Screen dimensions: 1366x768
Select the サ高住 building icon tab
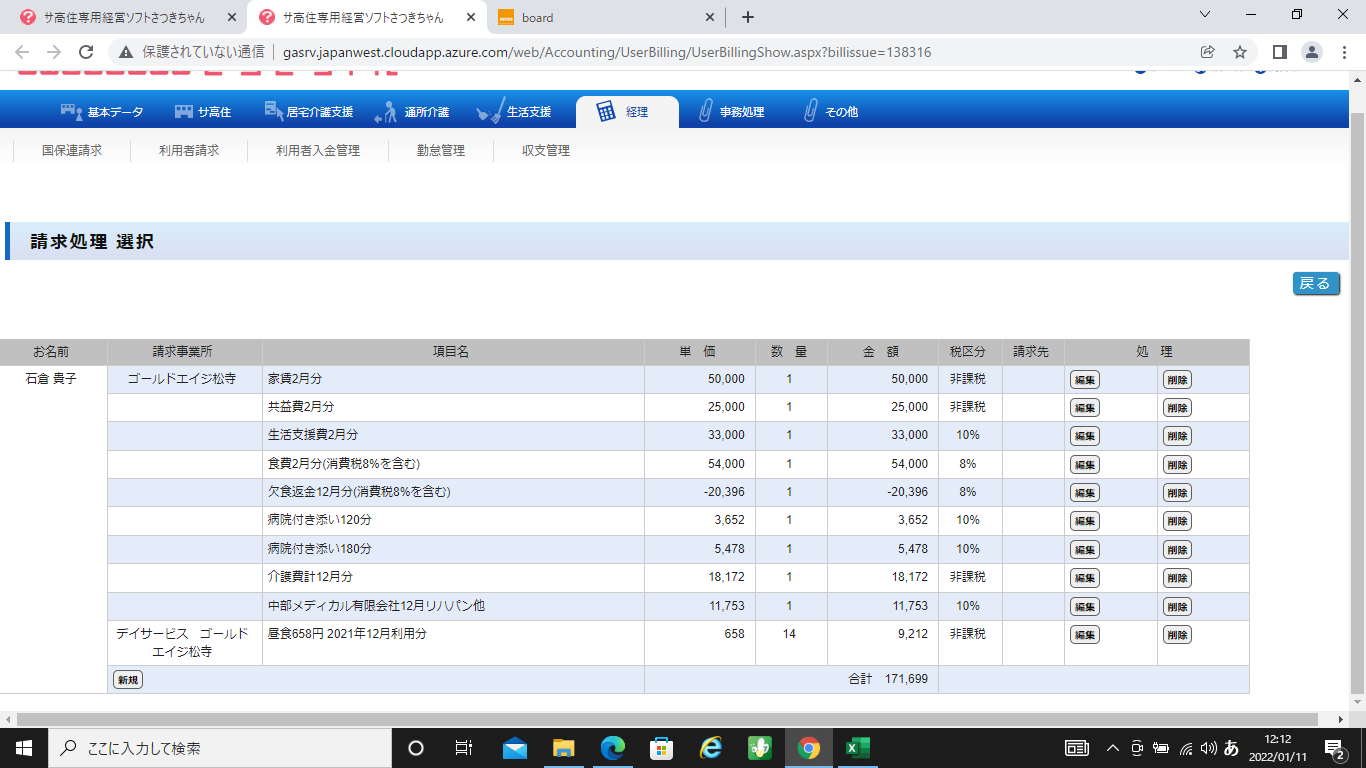coord(184,112)
